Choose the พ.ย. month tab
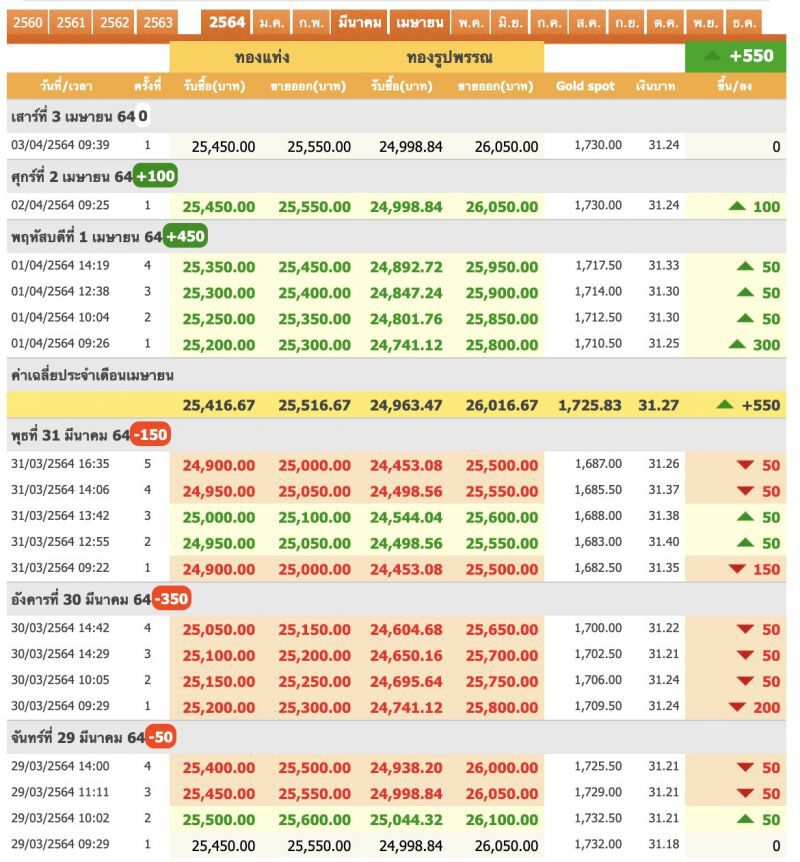 [705, 23]
